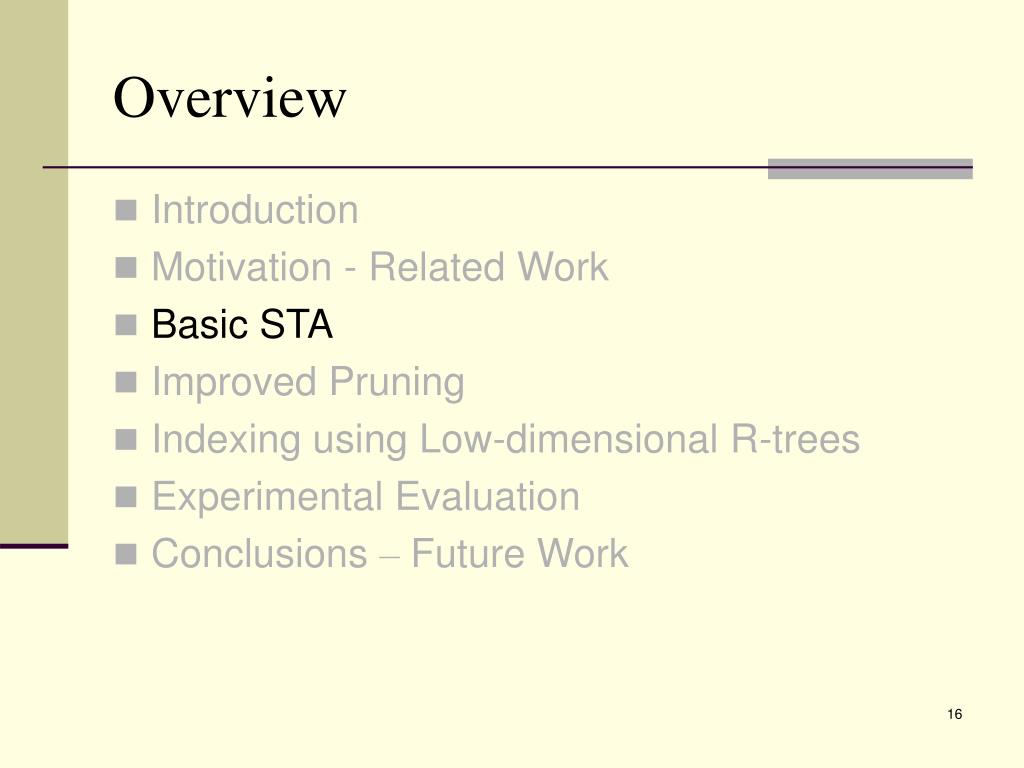The image size is (1024, 768).
Task: Click the Motivation - Related Work item
Action: point(379,267)
